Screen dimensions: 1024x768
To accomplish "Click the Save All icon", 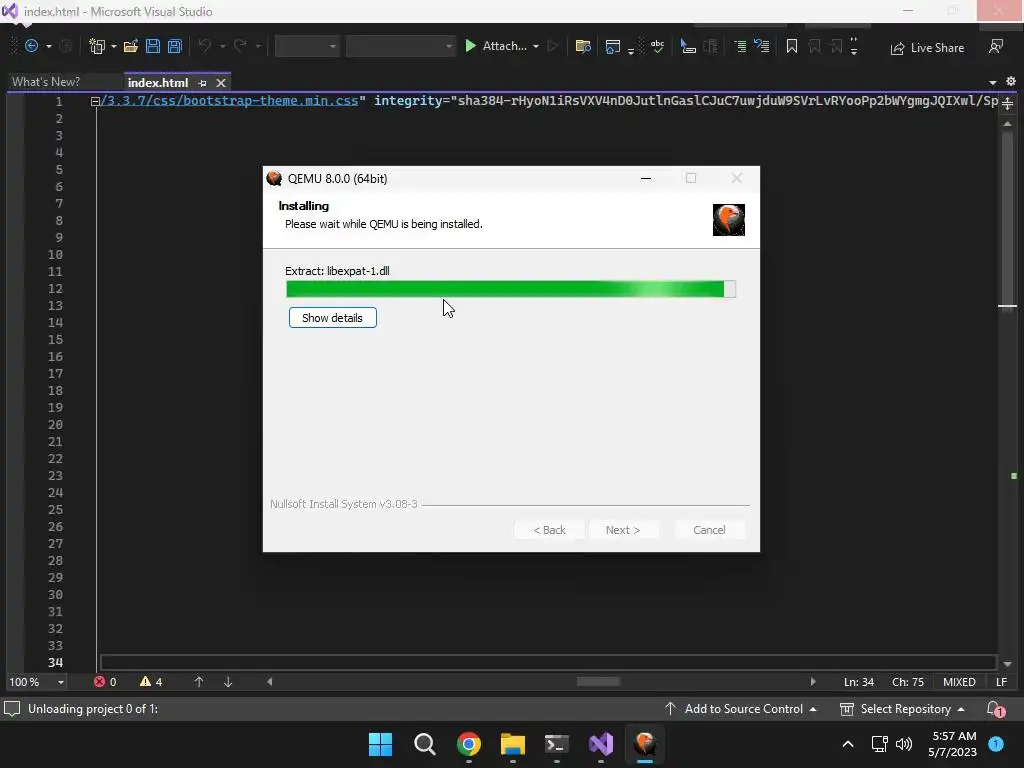I will (x=174, y=46).
